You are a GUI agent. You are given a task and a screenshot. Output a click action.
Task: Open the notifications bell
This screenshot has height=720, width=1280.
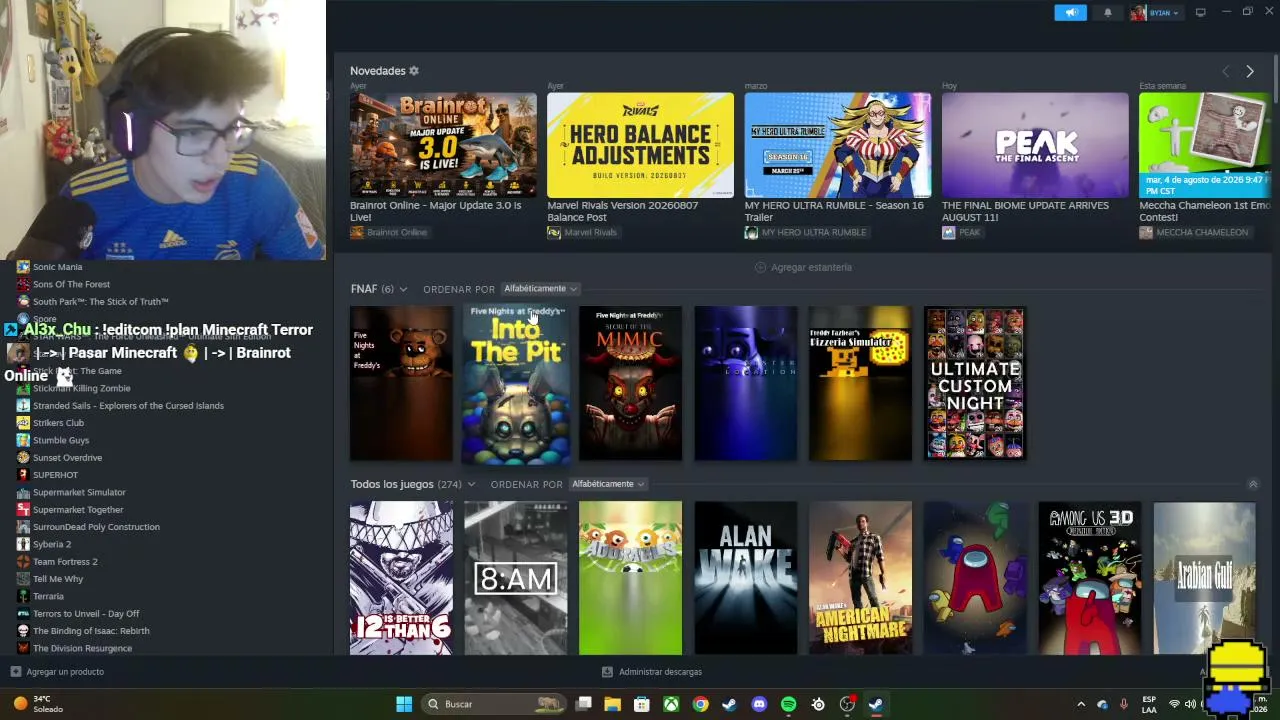coord(1107,13)
